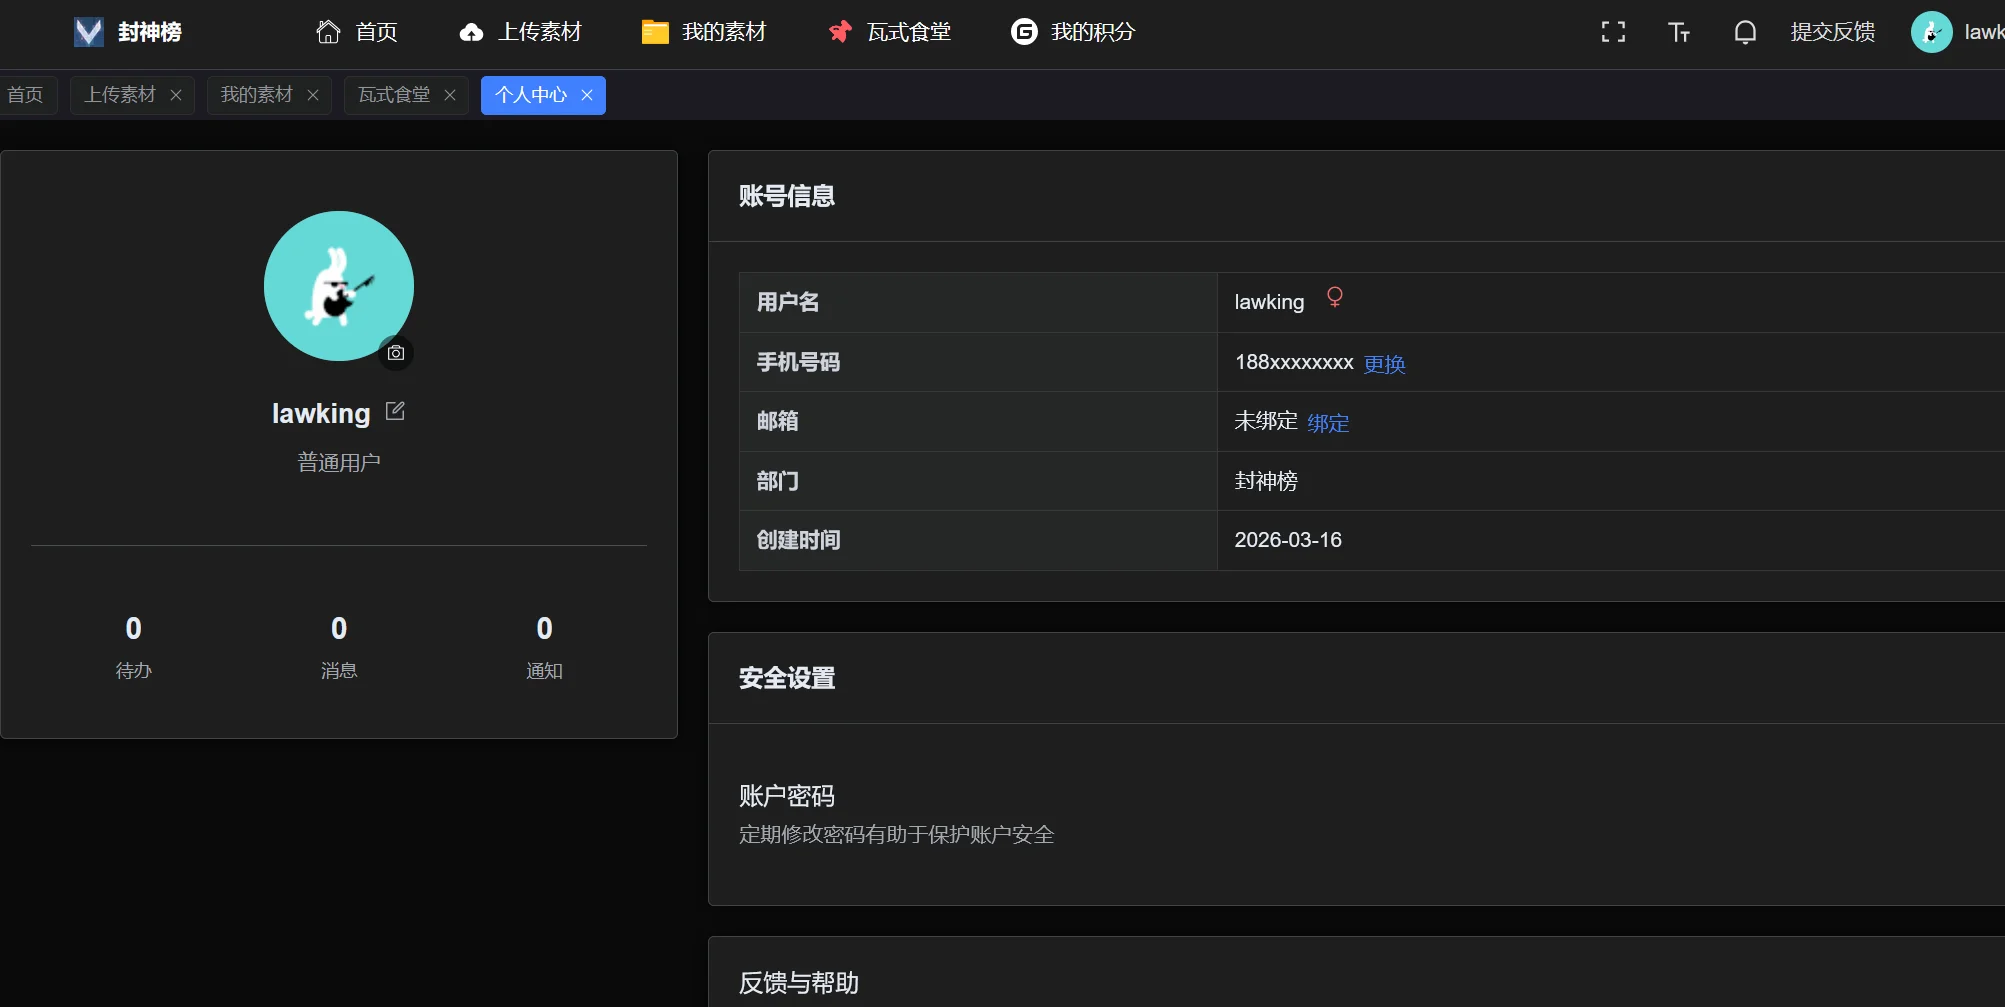Image resolution: width=2005 pixels, height=1007 pixels.
Task: Click the 提交反馈 button
Action: click(1832, 32)
